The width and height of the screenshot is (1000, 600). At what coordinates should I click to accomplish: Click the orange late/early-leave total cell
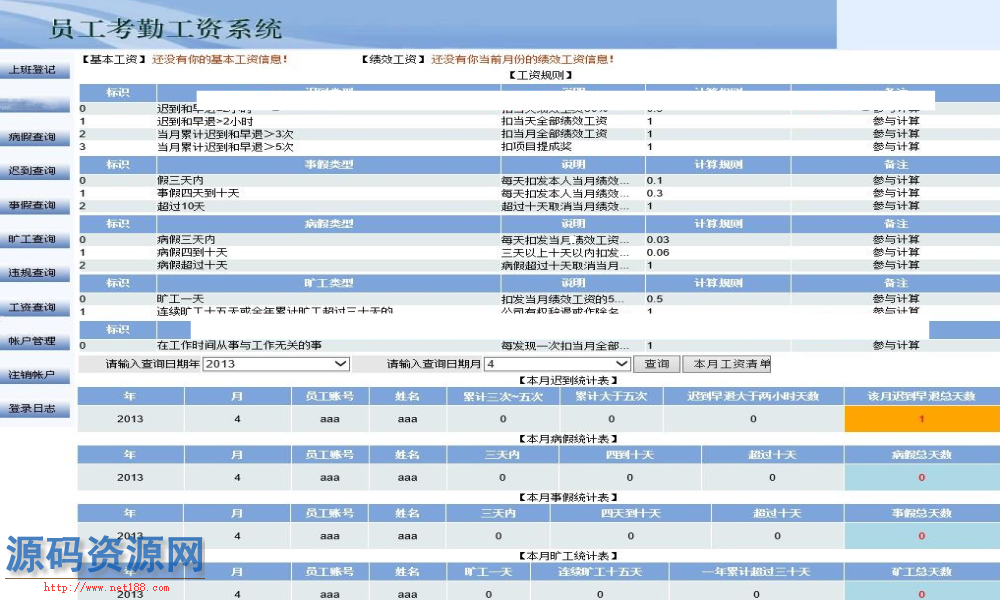pos(921,419)
